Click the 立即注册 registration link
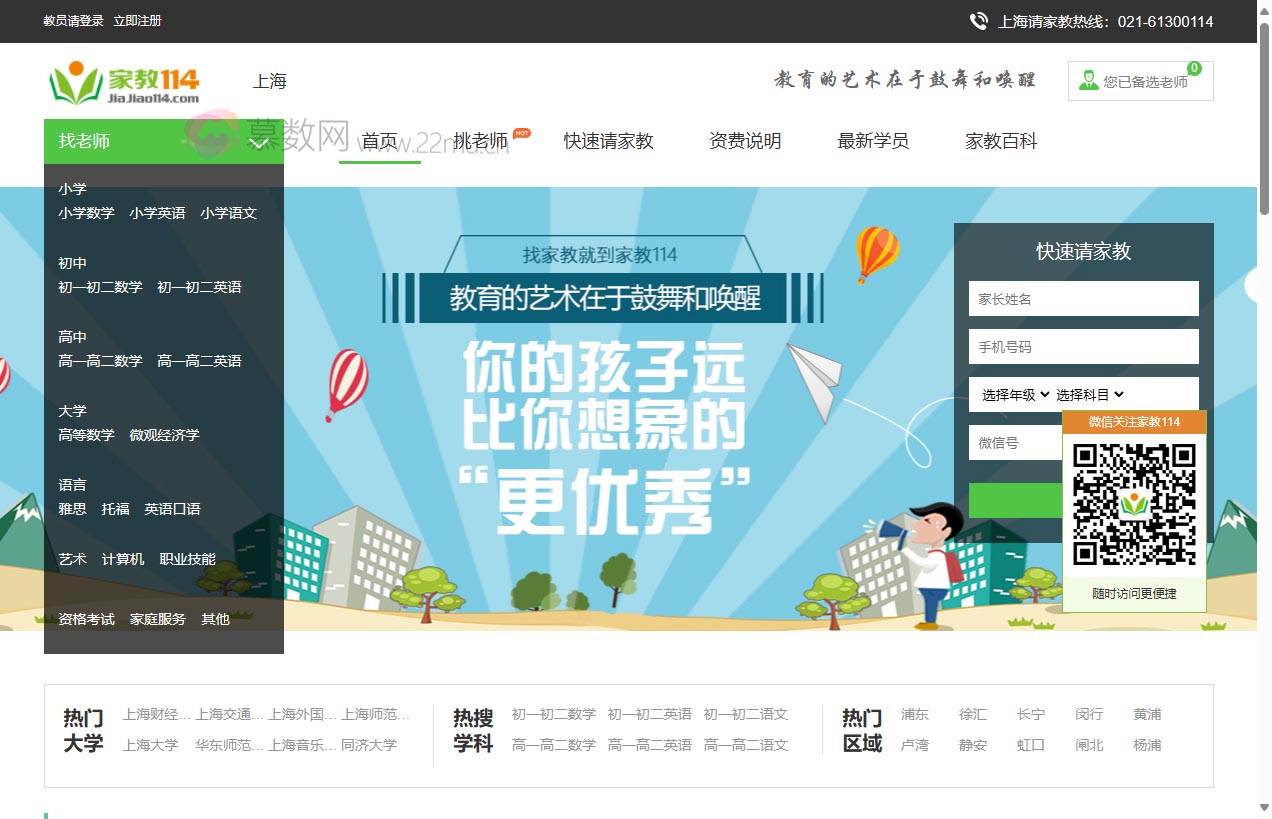 137,20
